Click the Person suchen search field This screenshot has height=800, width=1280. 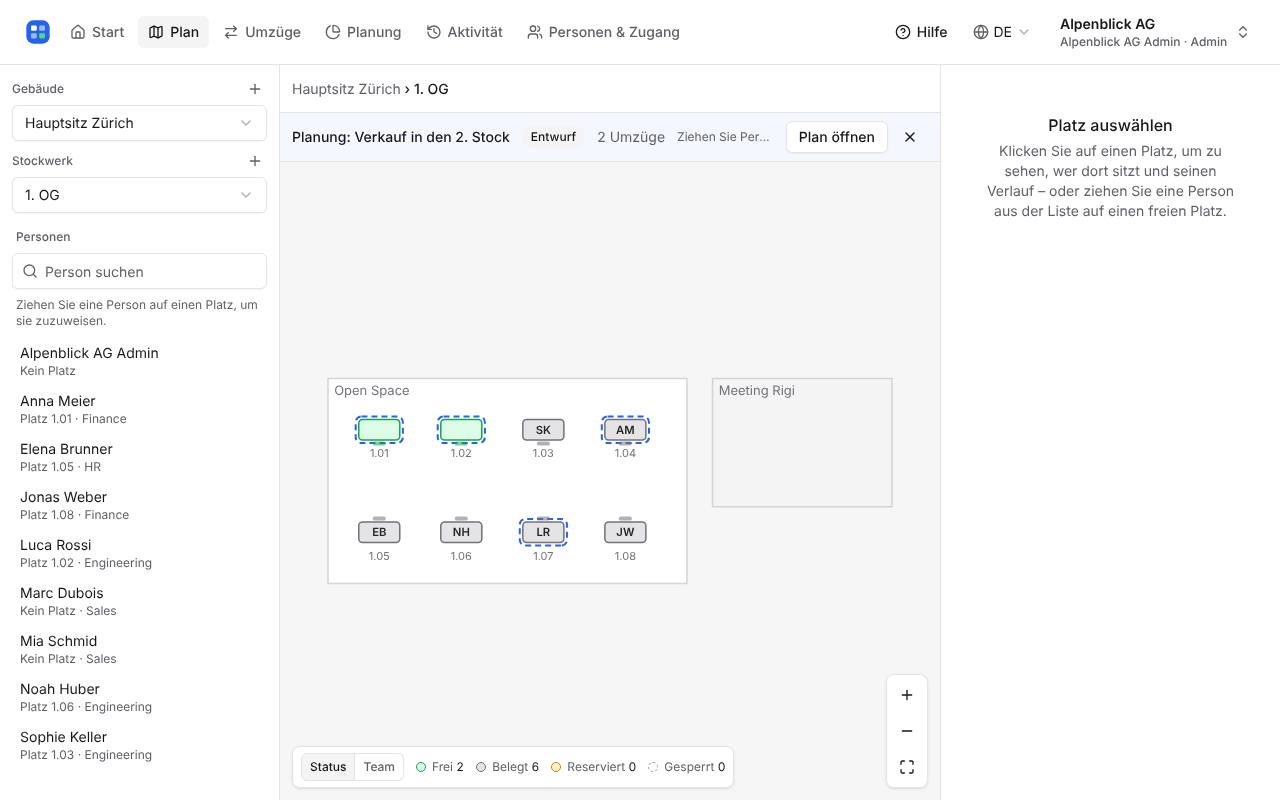139,272
